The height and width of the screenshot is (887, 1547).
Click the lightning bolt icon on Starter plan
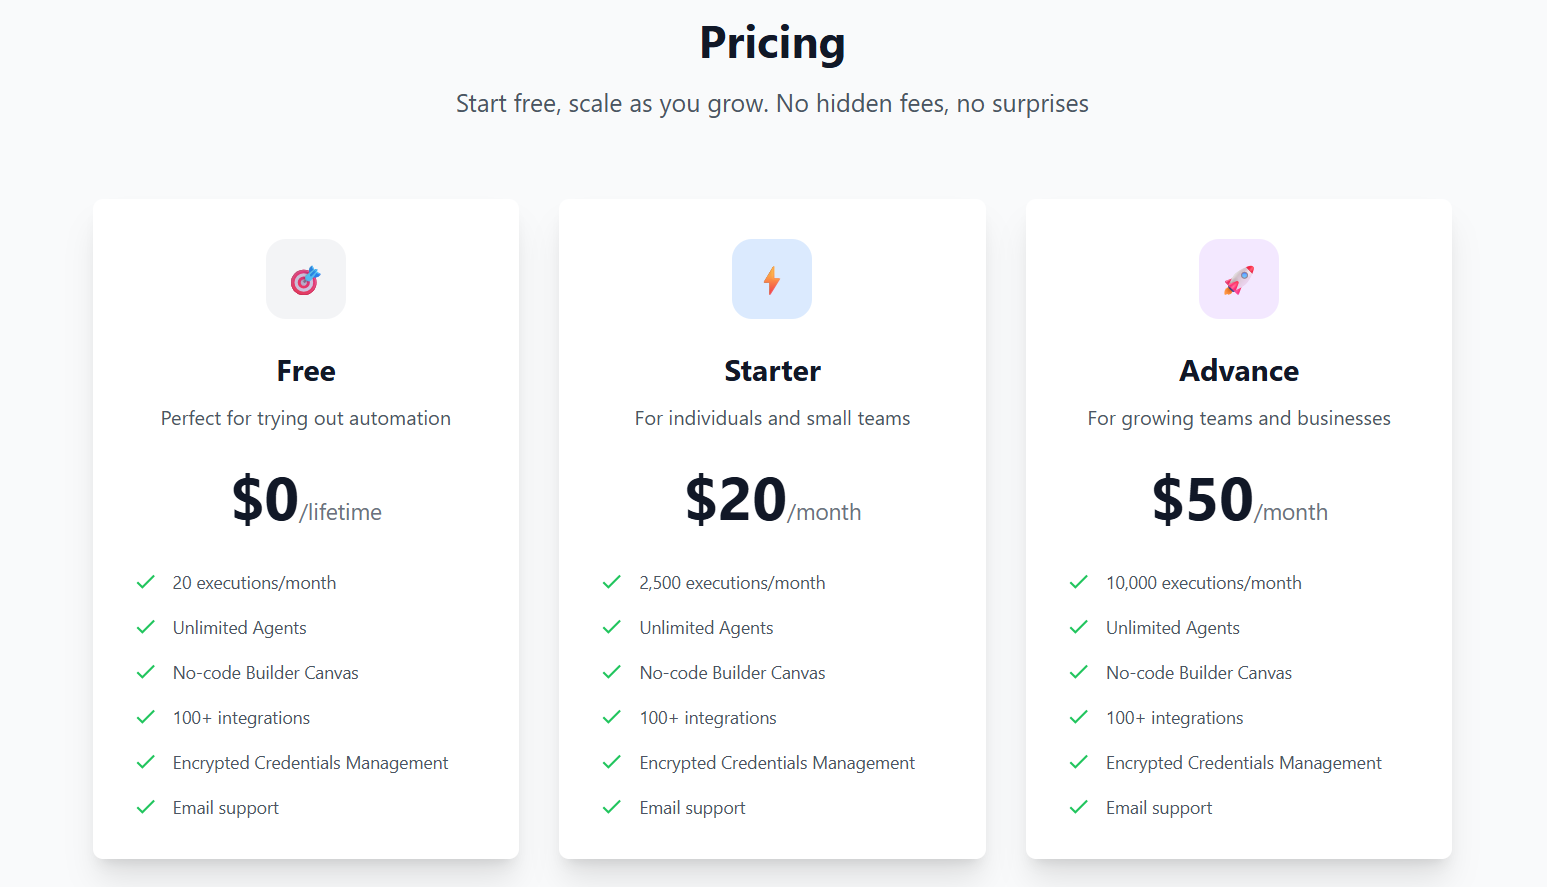point(772,280)
